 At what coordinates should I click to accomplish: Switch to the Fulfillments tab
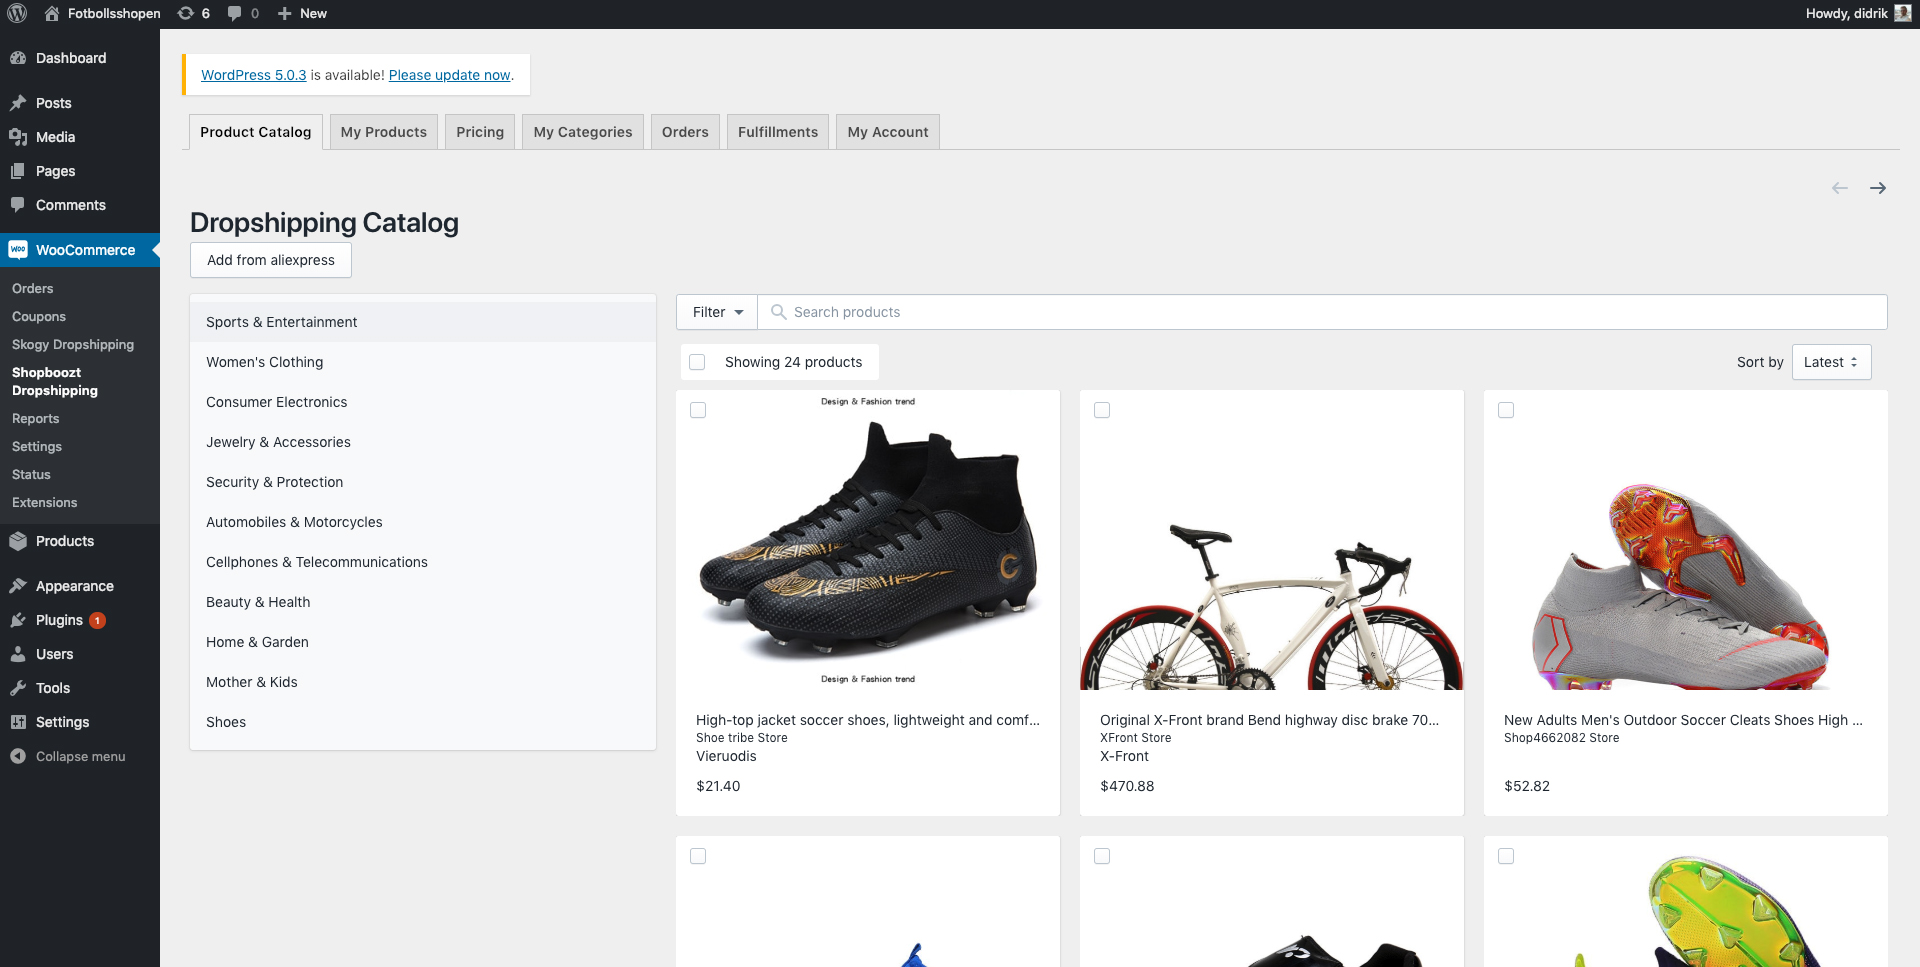click(778, 132)
